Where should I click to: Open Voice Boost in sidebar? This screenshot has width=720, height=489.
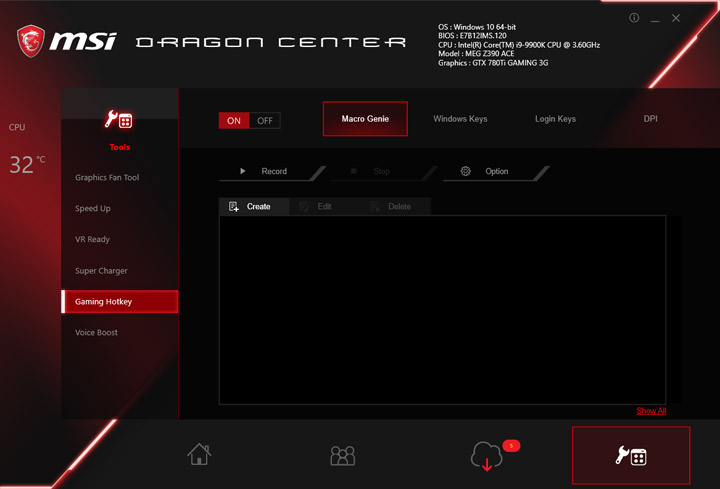click(96, 332)
